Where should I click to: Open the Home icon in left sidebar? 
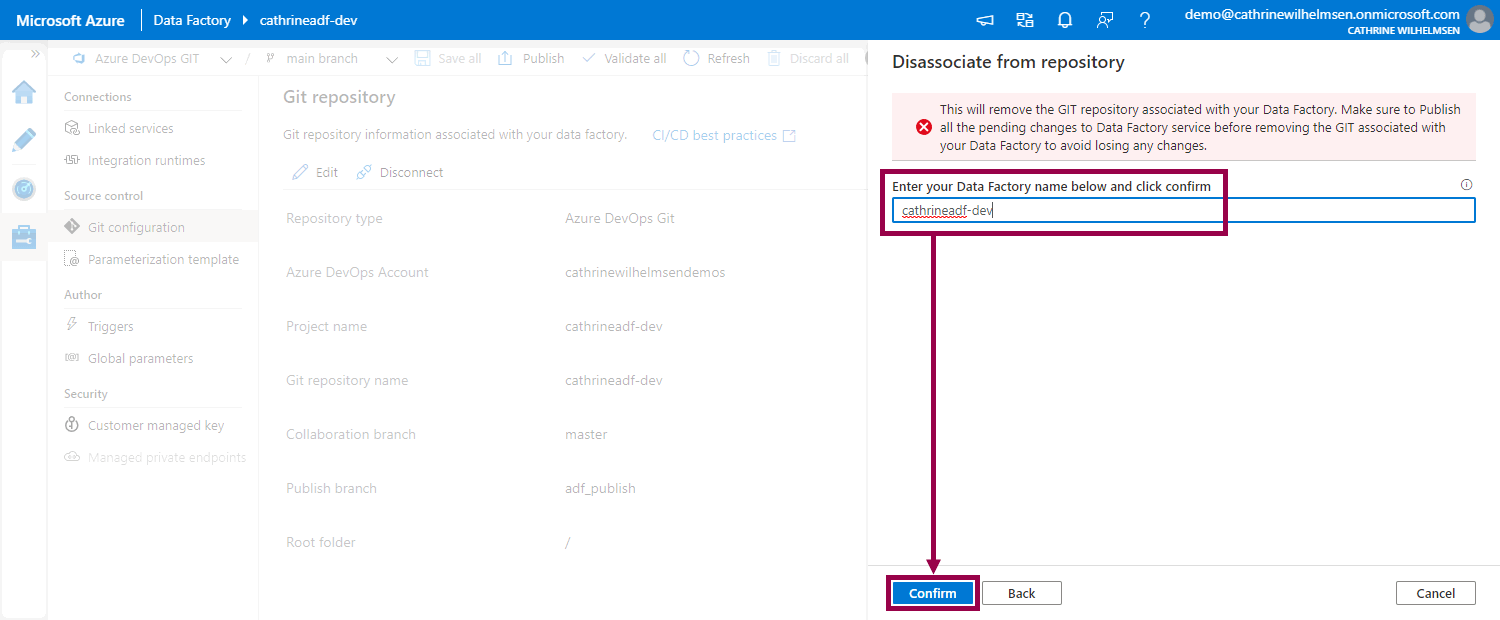point(24,93)
